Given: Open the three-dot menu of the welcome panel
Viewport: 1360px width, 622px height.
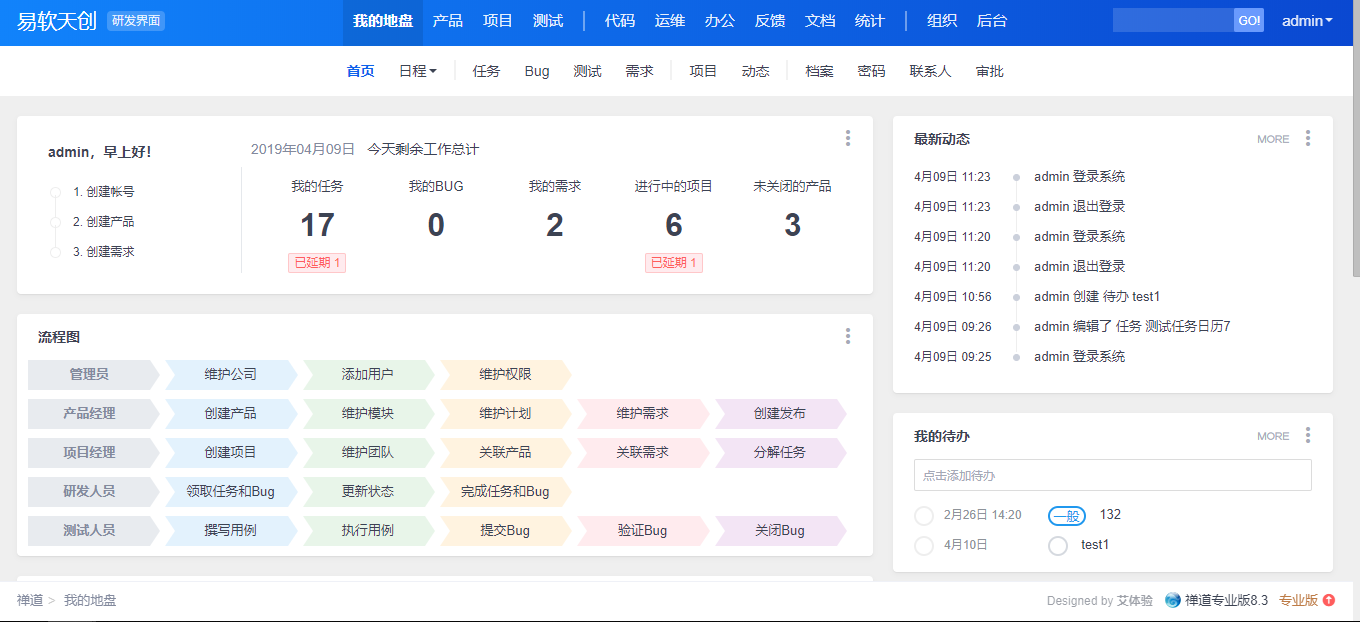Looking at the screenshot, I should (x=848, y=138).
